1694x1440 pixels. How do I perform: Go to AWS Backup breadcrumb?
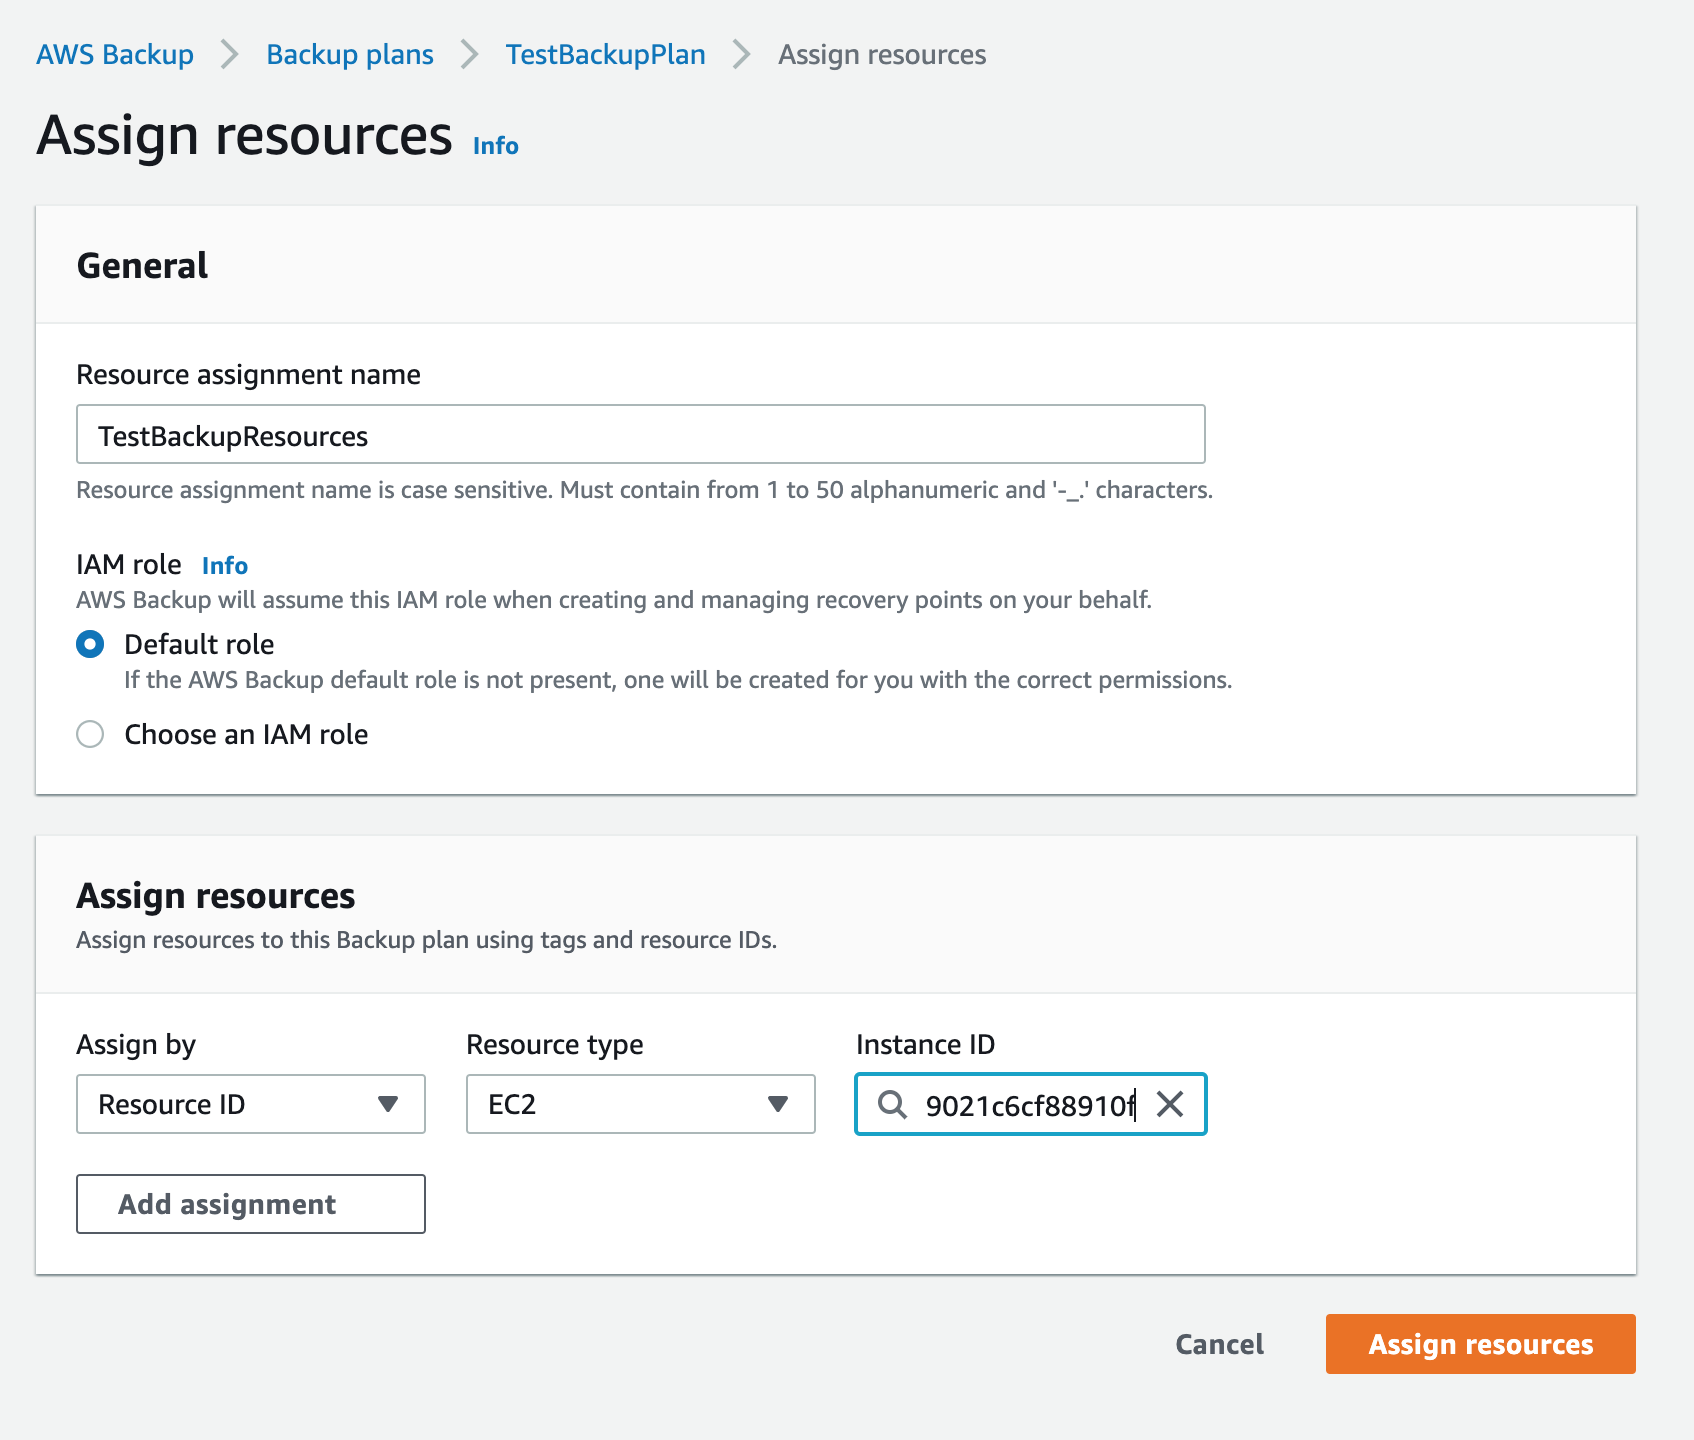(115, 54)
